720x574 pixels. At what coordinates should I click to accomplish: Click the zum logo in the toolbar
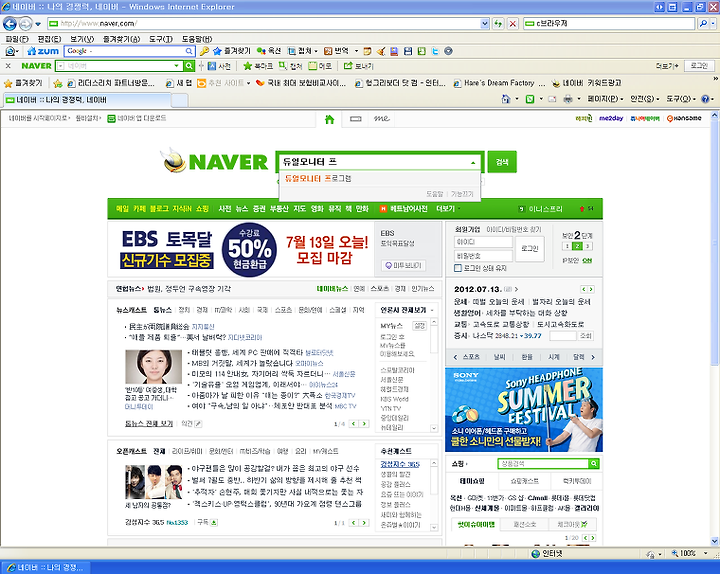(x=43, y=51)
